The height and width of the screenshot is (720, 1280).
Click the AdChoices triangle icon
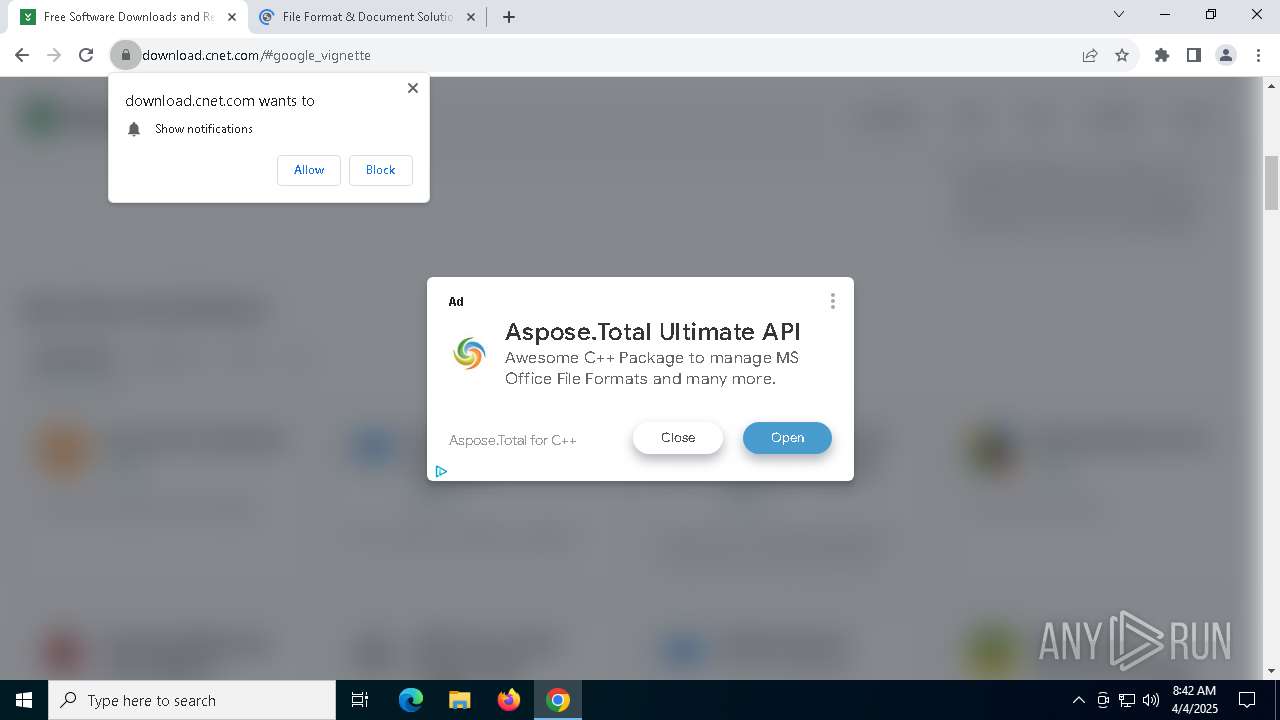pyautogui.click(x=441, y=471)
